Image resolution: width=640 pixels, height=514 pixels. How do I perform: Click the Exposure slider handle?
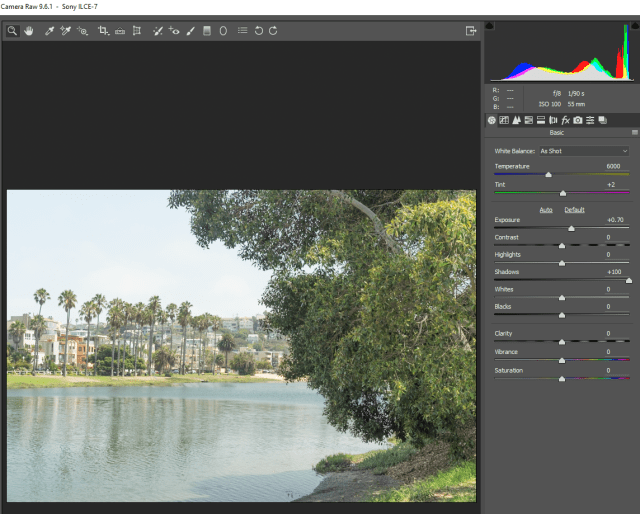coord(571,228)
